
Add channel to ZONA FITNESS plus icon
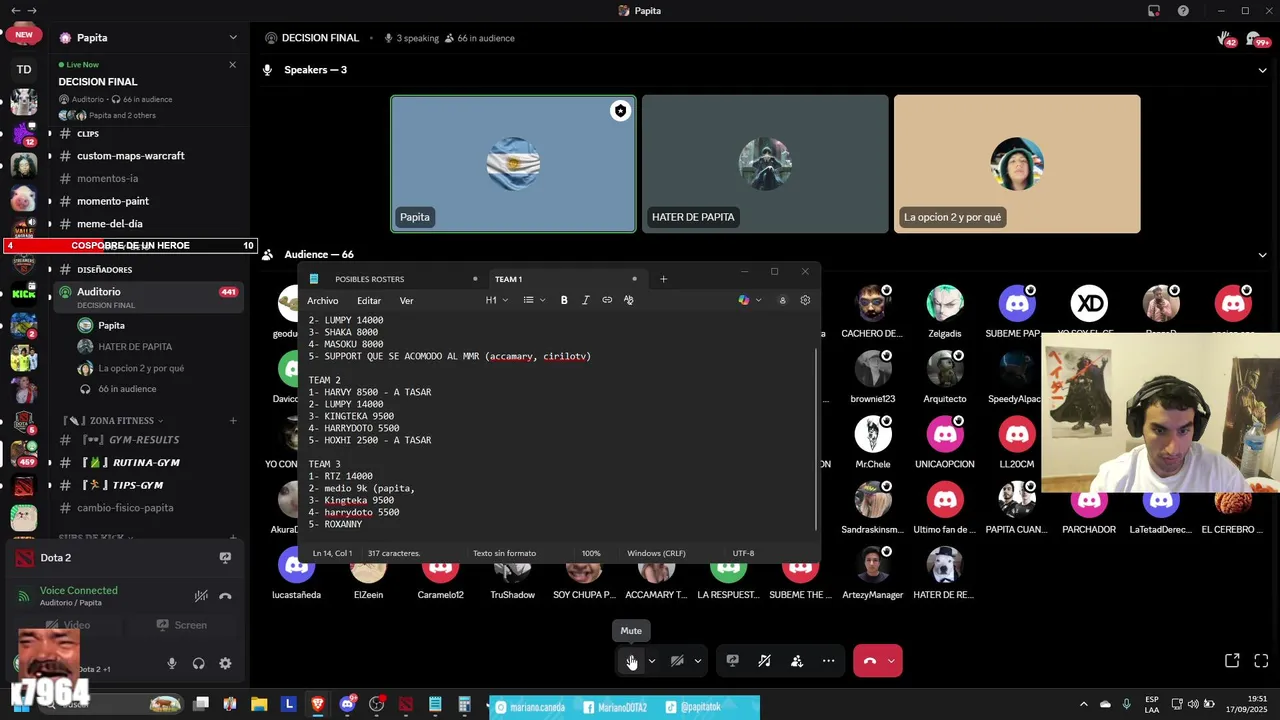tap(233, 421)
